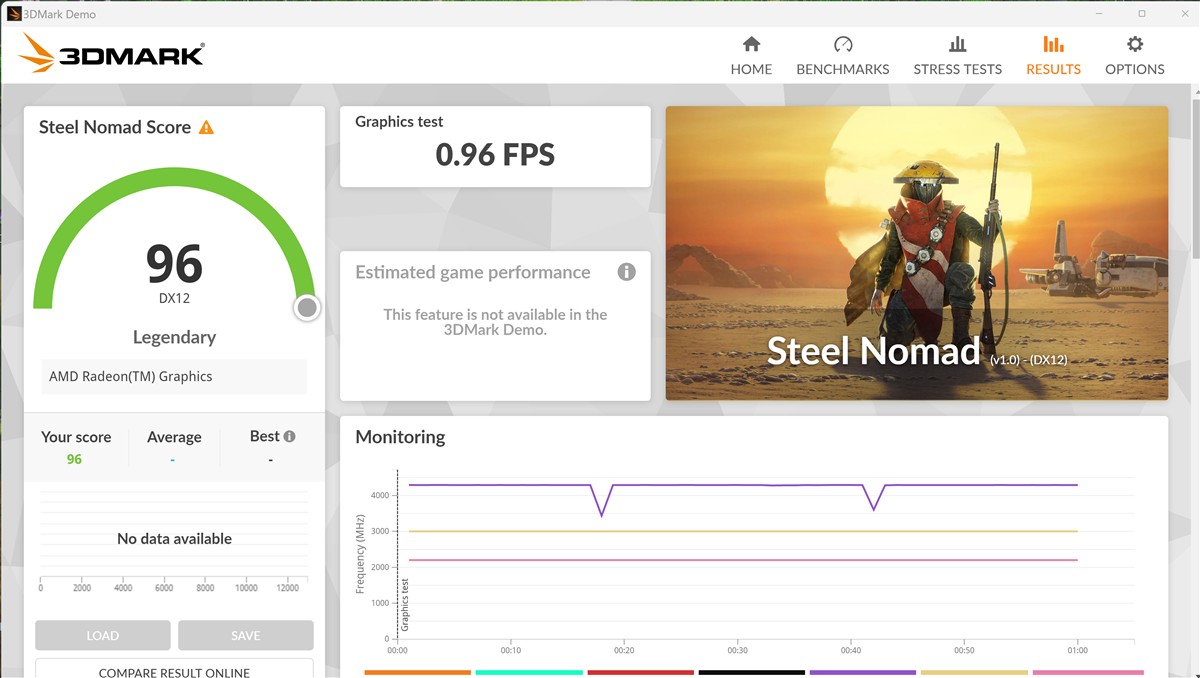Click the 3DMark Demo title bar app icon

click(x=14, y=14)
